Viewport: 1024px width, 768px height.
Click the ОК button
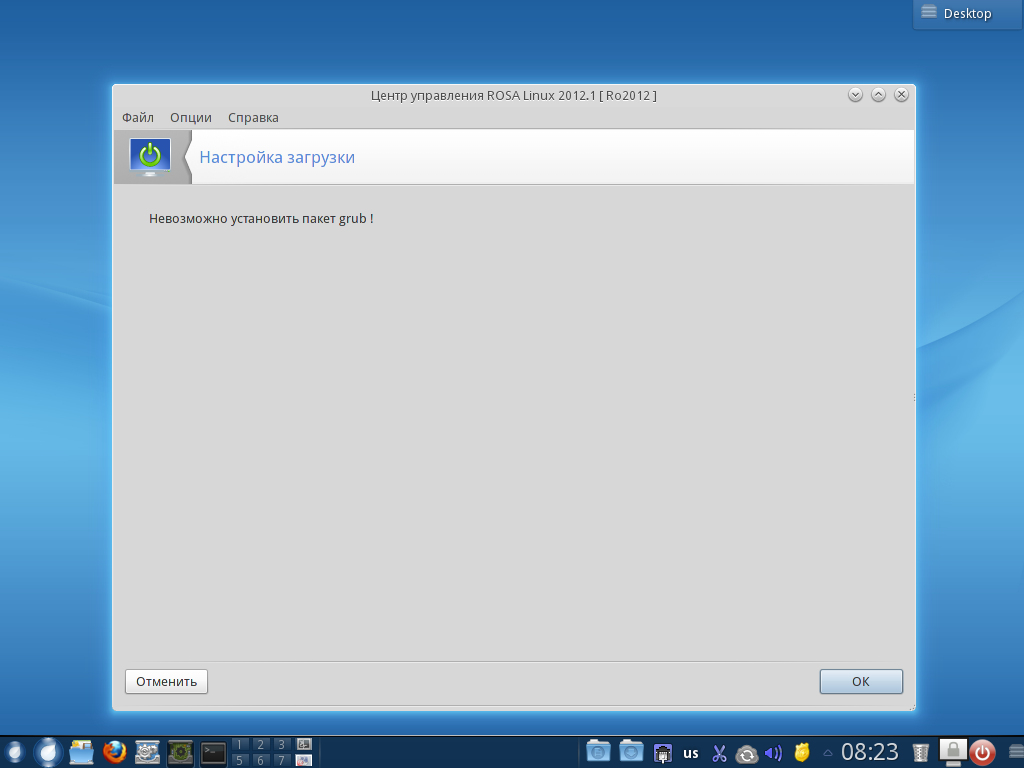coord(861,681)
